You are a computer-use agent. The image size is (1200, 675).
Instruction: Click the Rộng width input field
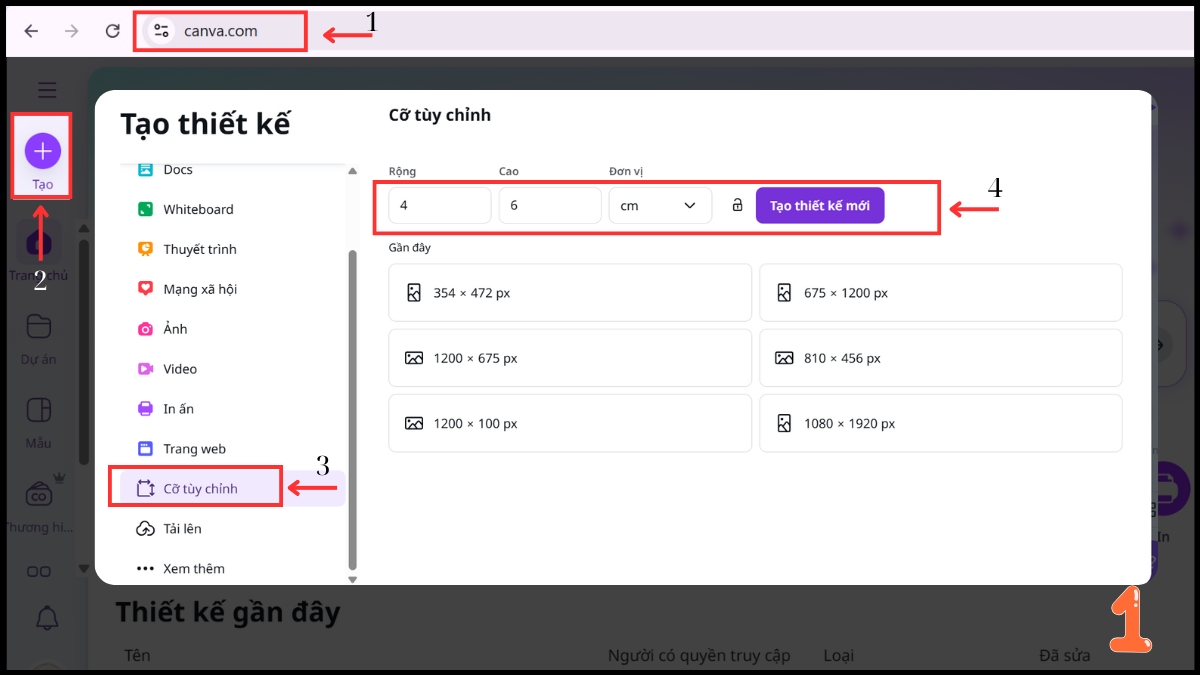(x=440, y=204)
